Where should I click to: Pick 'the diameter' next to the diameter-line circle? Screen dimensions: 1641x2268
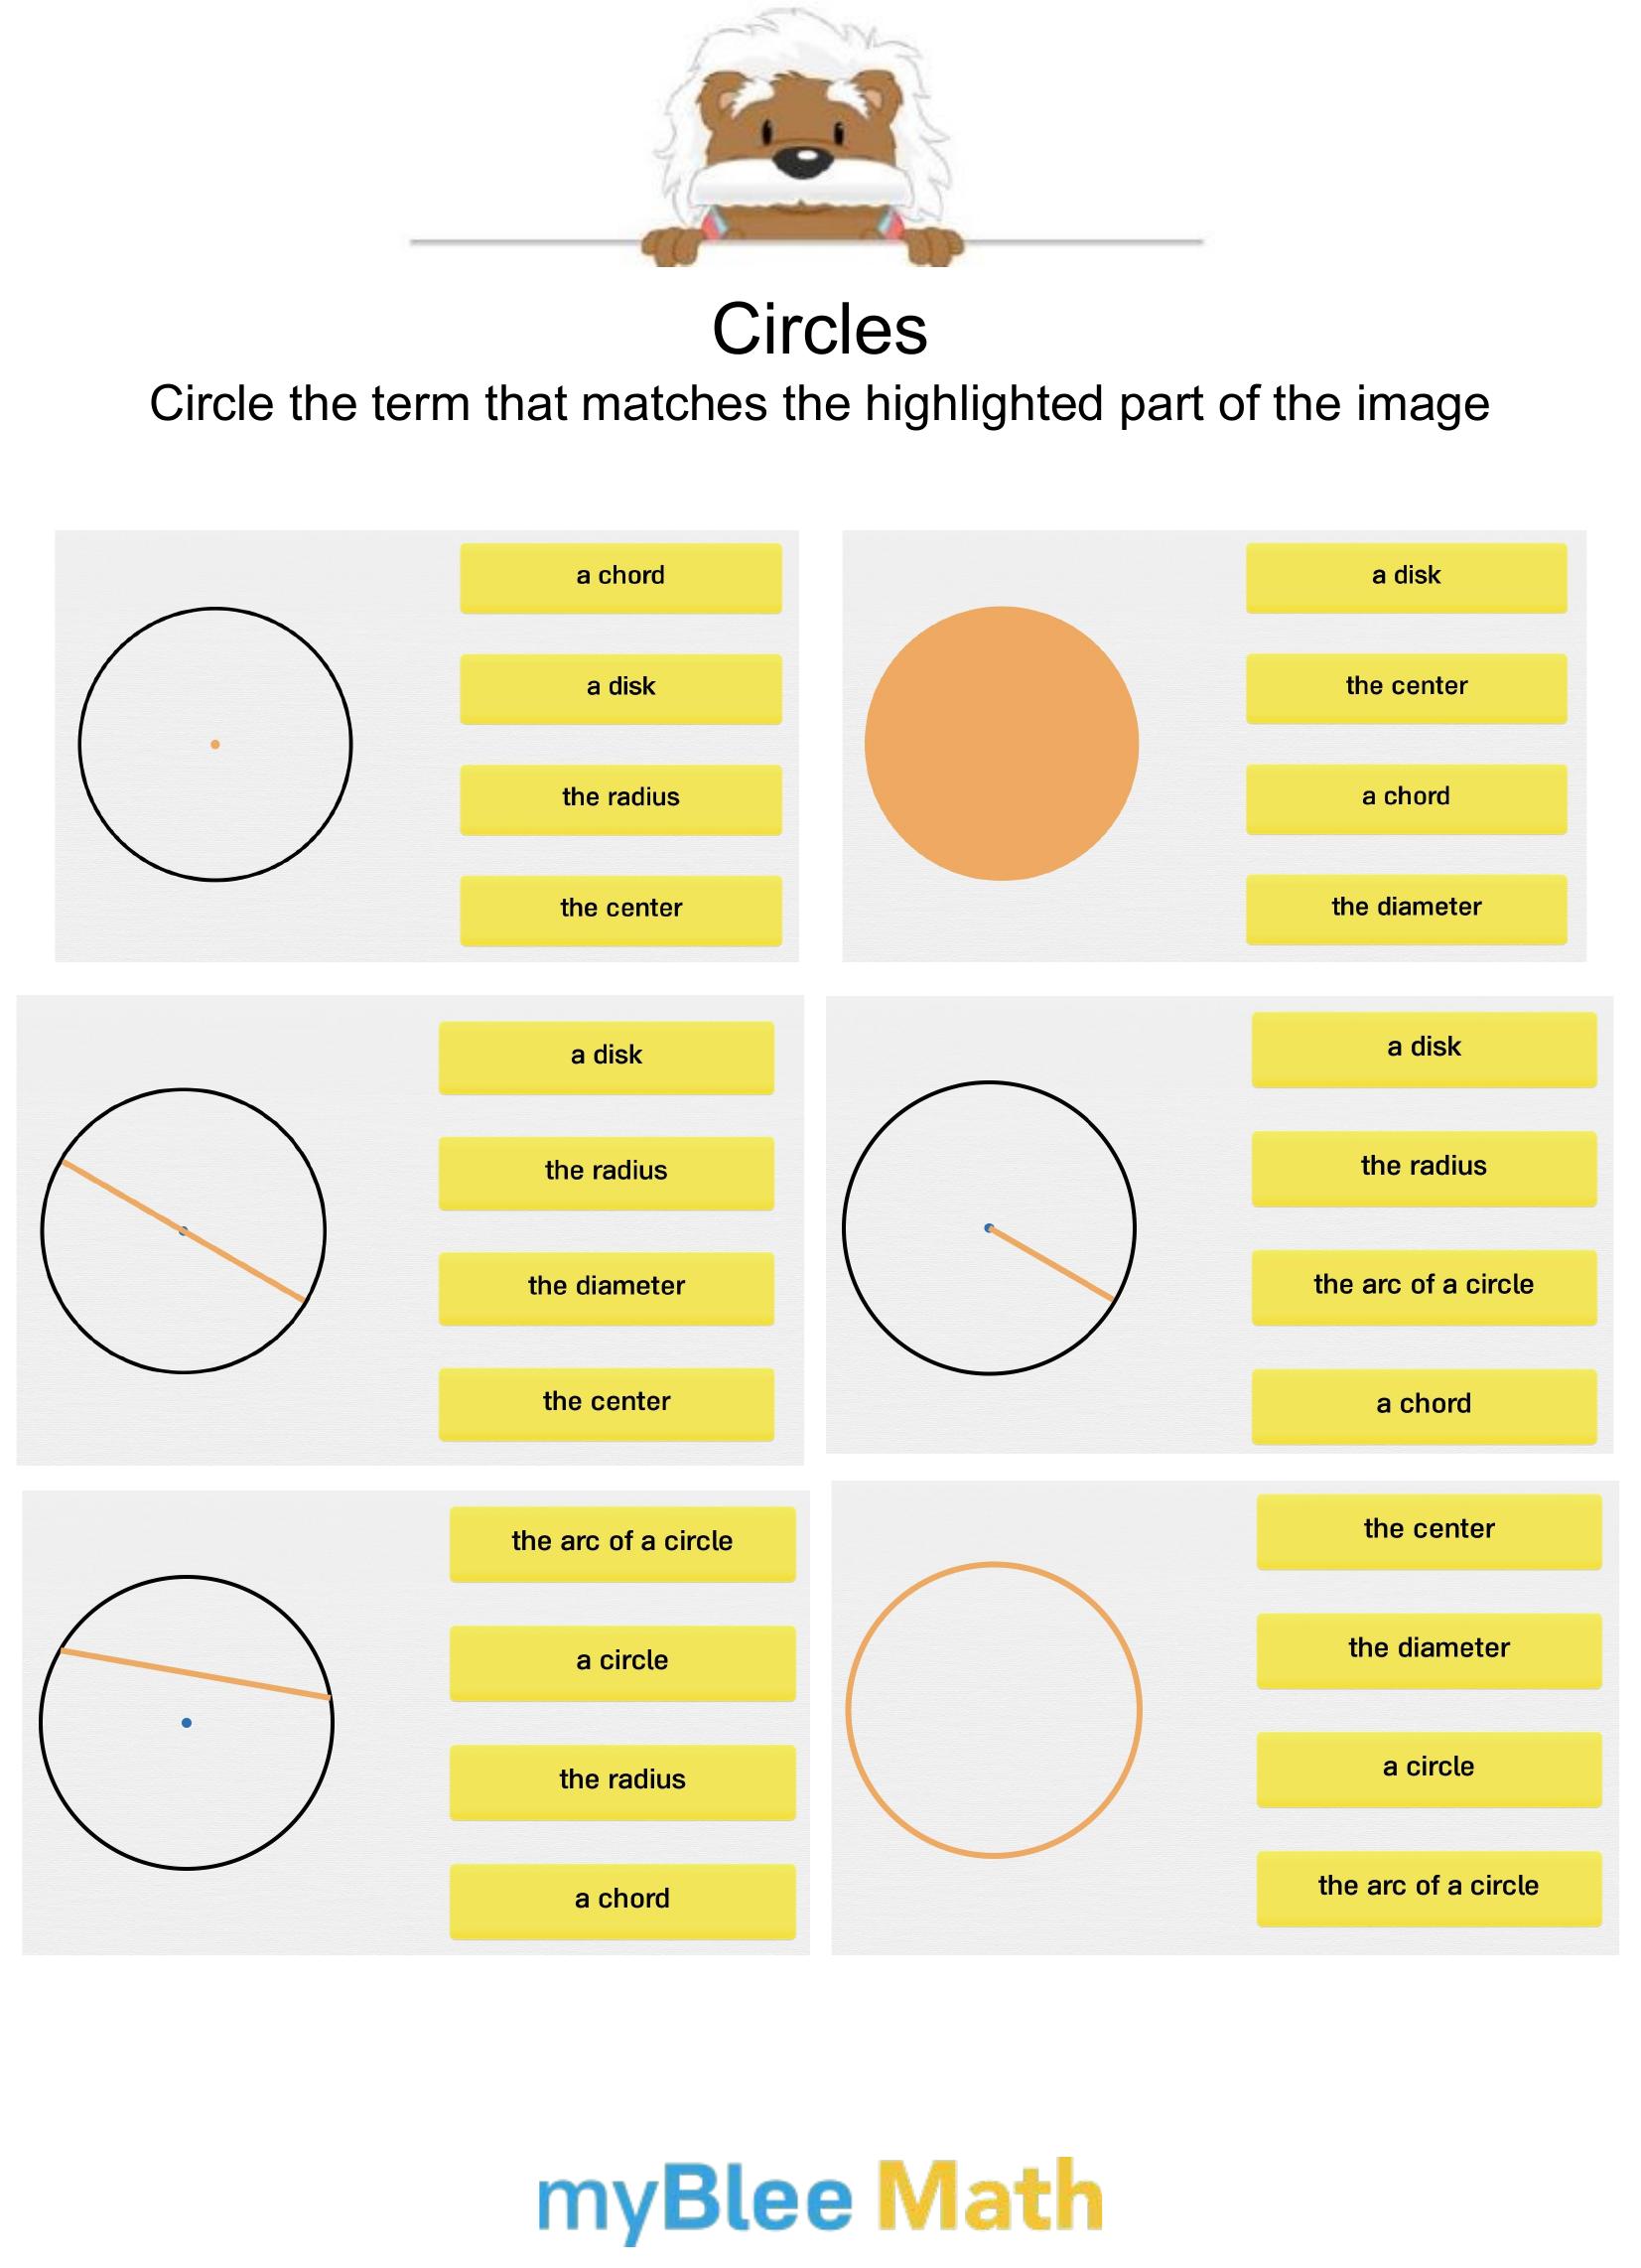[606, 1287]
